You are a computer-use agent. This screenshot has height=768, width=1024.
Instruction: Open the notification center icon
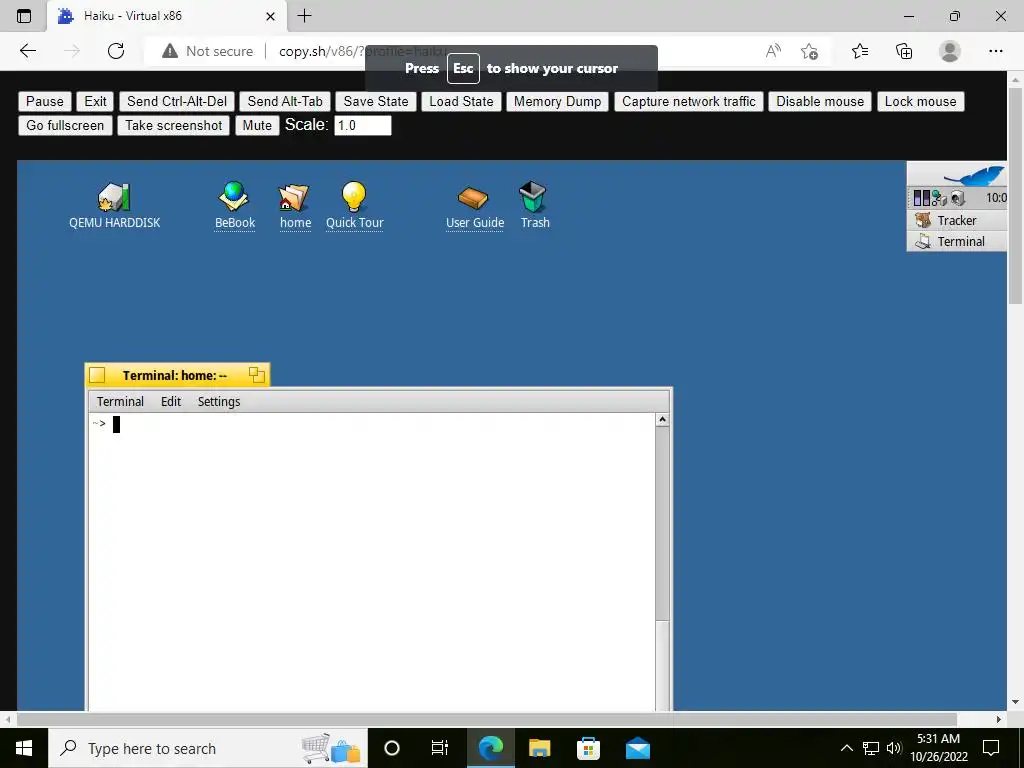pos(991,748)
